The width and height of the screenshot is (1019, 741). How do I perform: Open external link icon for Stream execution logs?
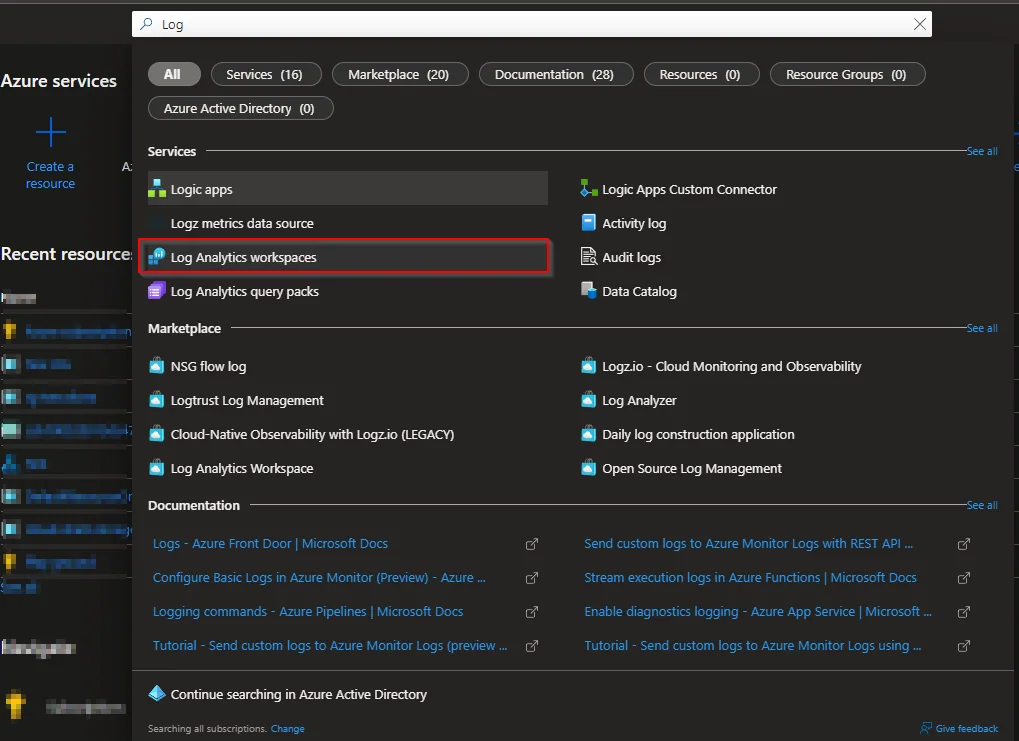(964, 578)
